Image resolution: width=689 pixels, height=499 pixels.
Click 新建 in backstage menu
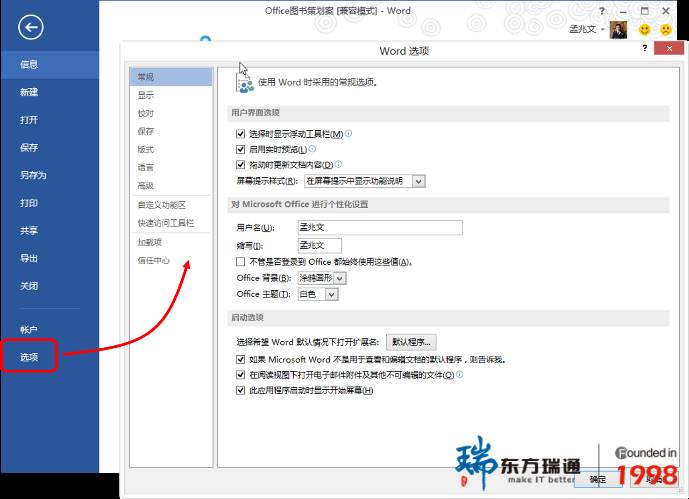click(x=50, y=92)
